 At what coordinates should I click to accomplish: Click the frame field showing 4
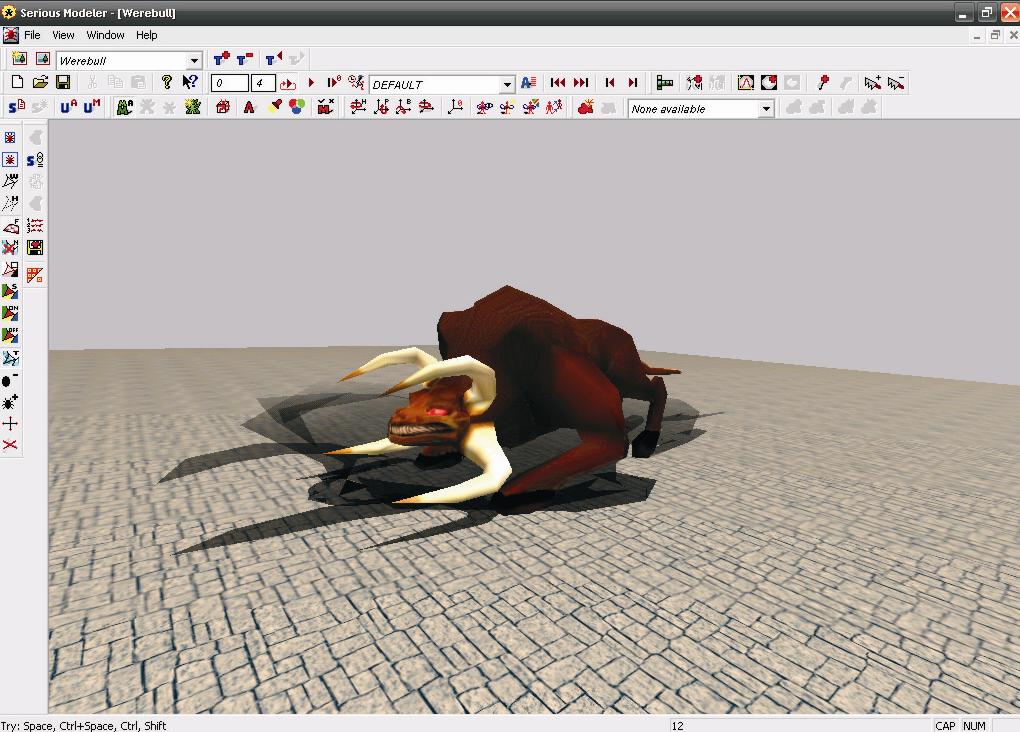(x=263, y=83)
